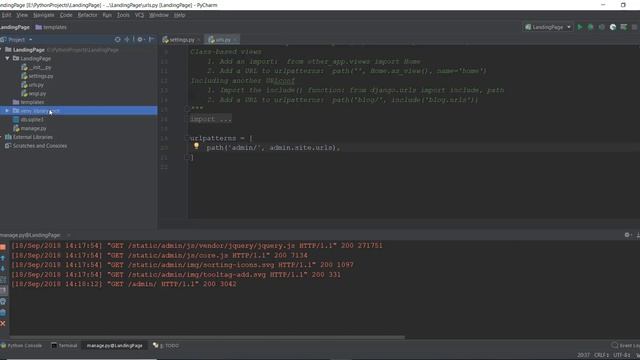640x360 pixels.
Task: Click the manage.py@LandingPage run panel title
Action: click(30, 235)
